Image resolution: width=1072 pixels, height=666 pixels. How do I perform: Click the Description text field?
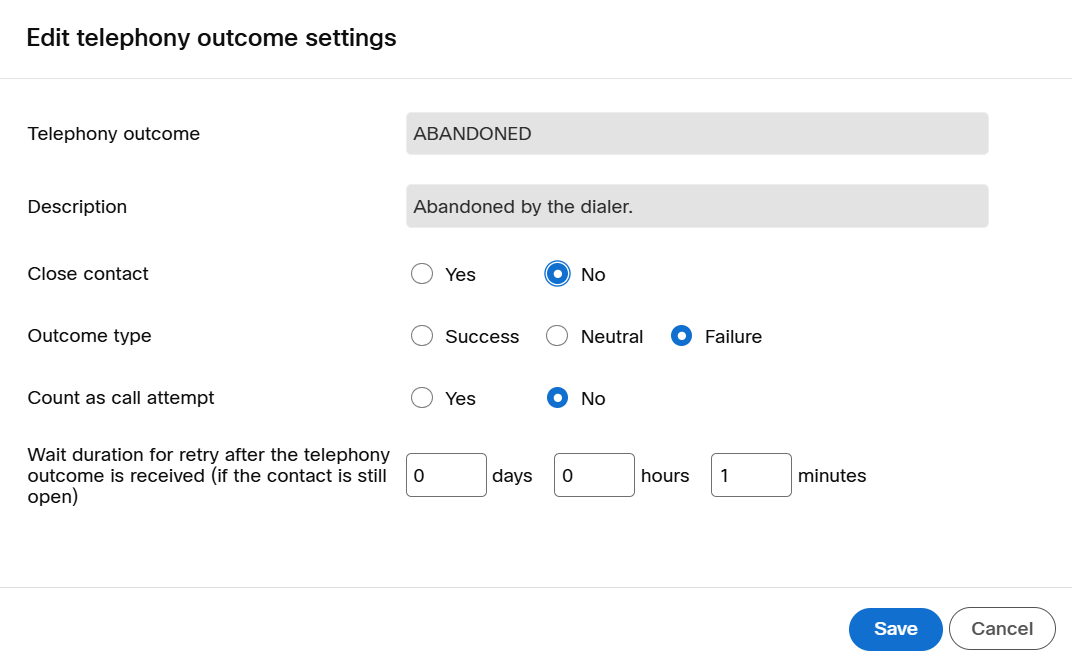click(697, 206)
